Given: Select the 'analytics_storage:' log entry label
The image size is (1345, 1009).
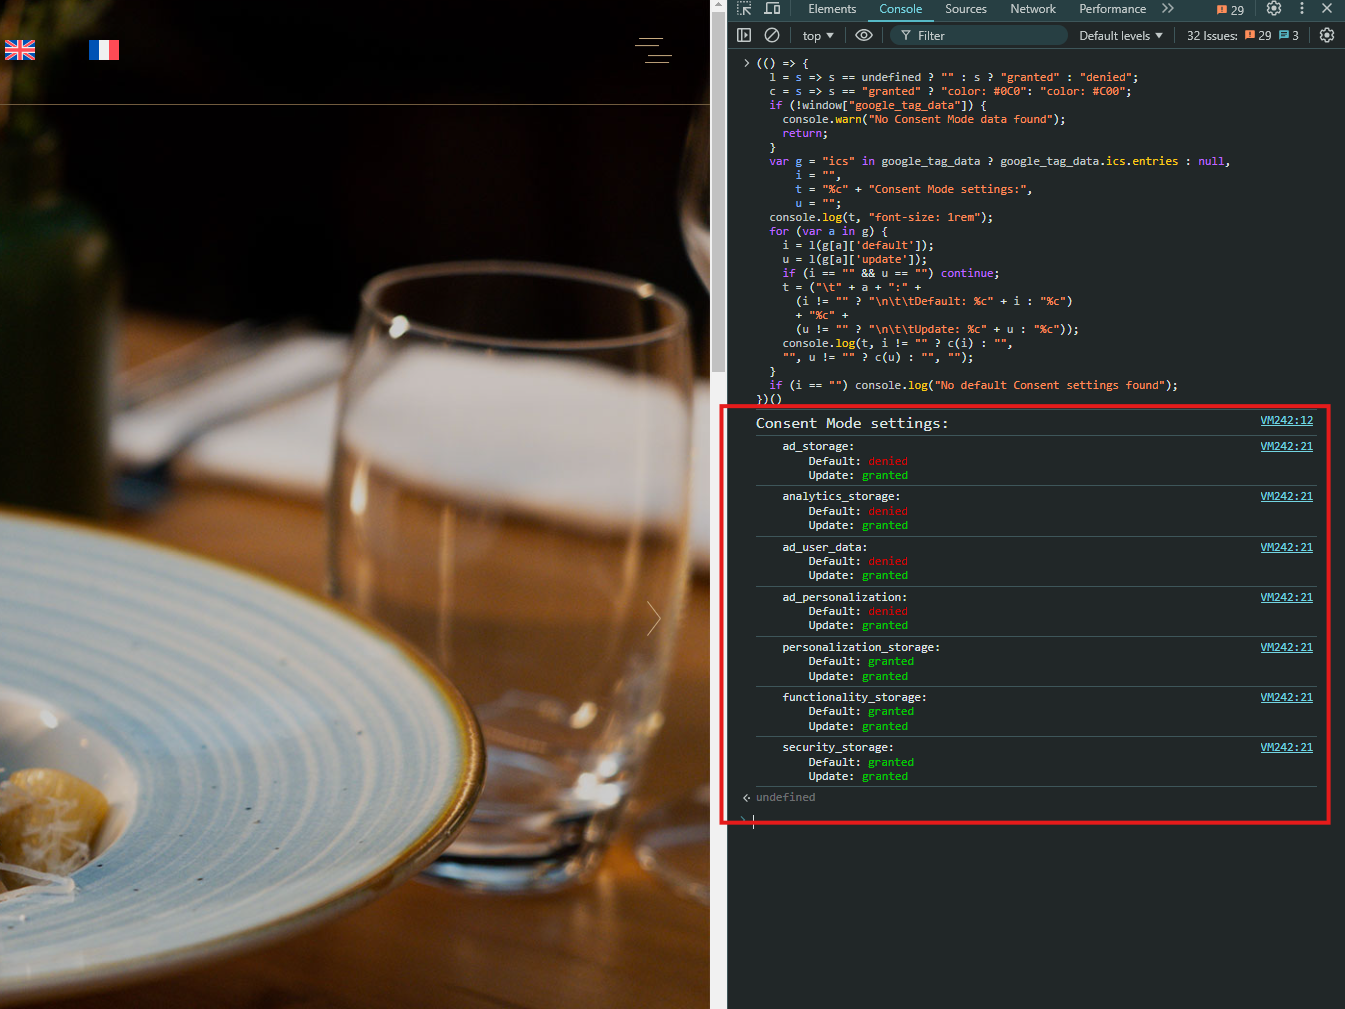Looking at the screenshot, I should 841,497.
